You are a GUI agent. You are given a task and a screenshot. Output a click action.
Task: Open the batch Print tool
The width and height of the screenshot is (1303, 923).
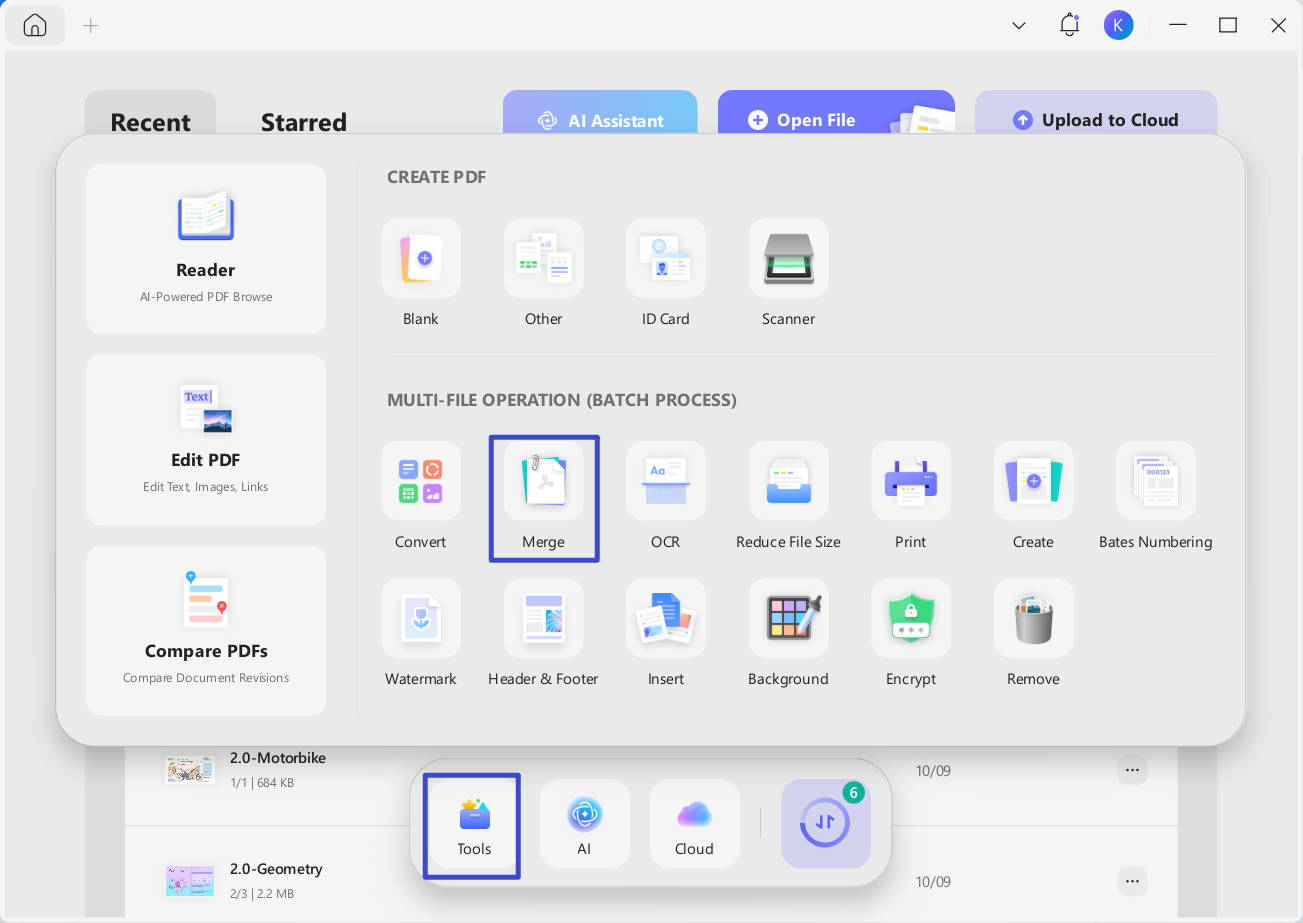point(911,481)
